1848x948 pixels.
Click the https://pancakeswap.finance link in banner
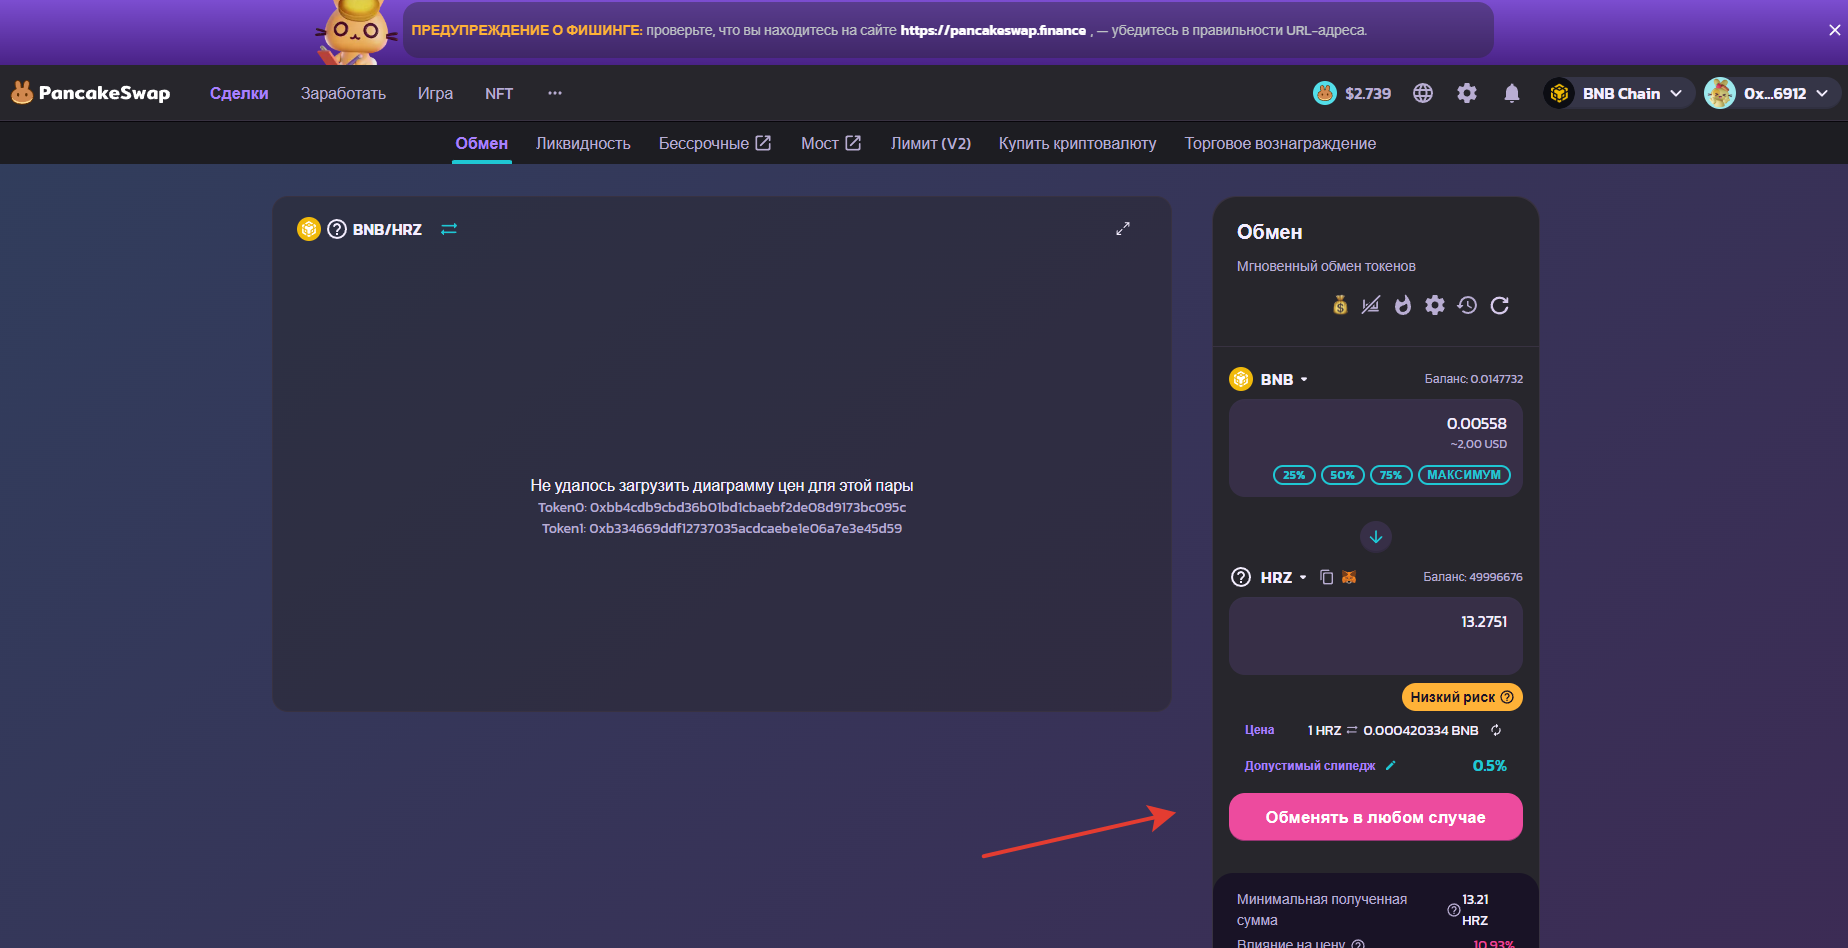(993, 30)
